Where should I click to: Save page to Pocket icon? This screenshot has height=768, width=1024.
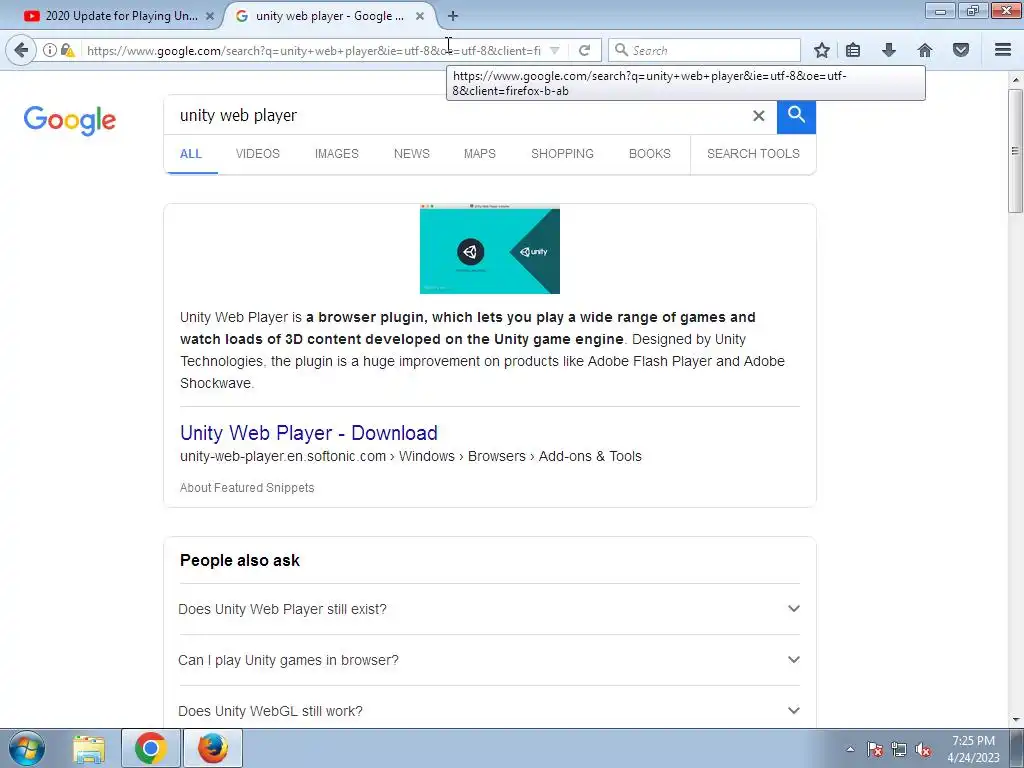tap(961, 50)
